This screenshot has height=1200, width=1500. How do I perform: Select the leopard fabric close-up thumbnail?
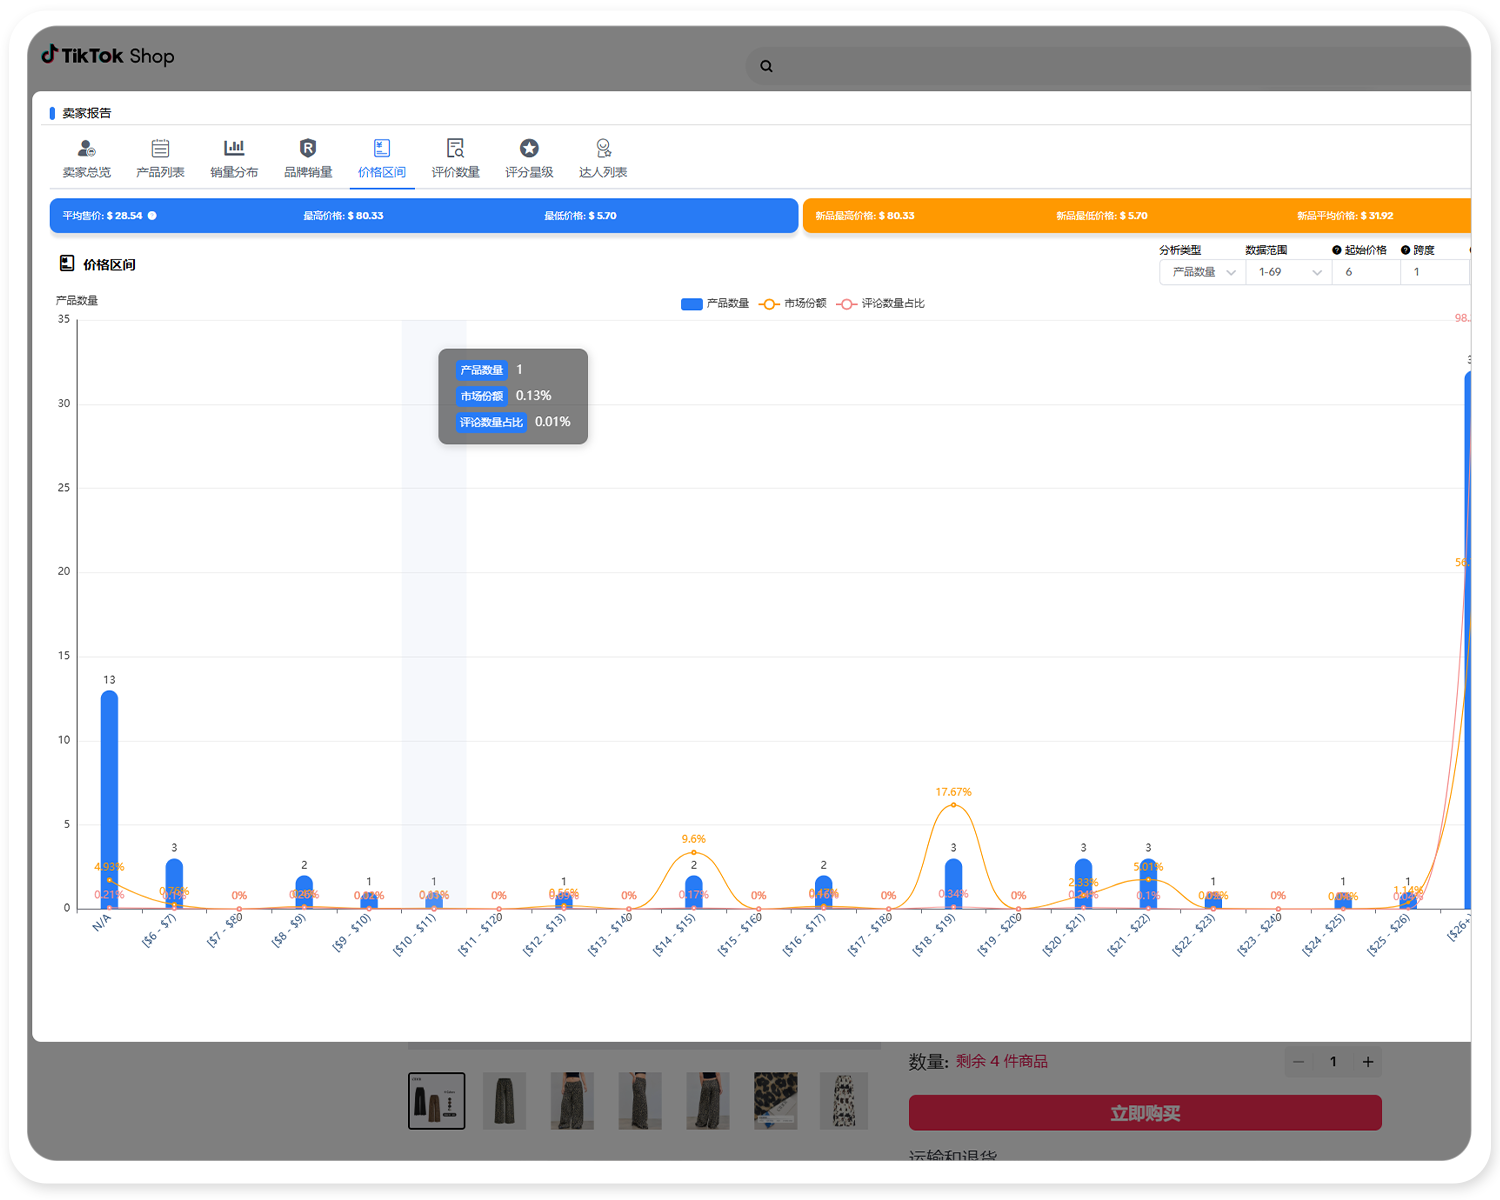[775, 1100]
